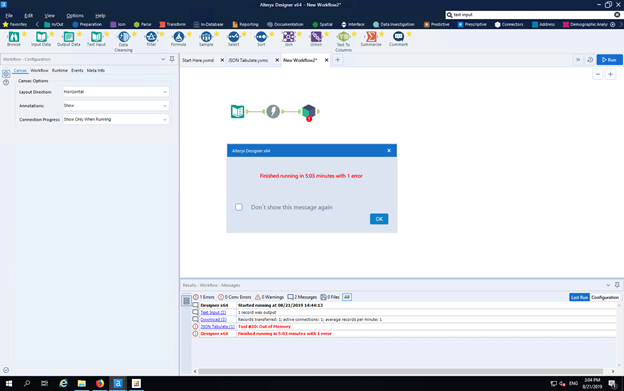The height and width of the screenshot is (391, 624).
Task: Select the Input Data tool icon
Action: [x=41, y=37]
